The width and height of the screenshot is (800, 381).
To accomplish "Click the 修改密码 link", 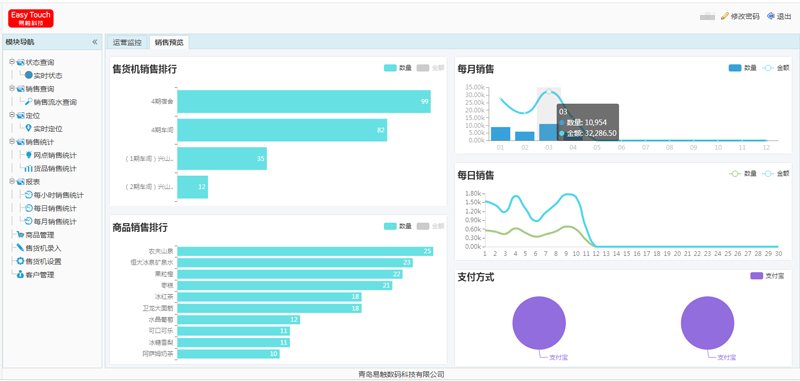I will 740,16.
